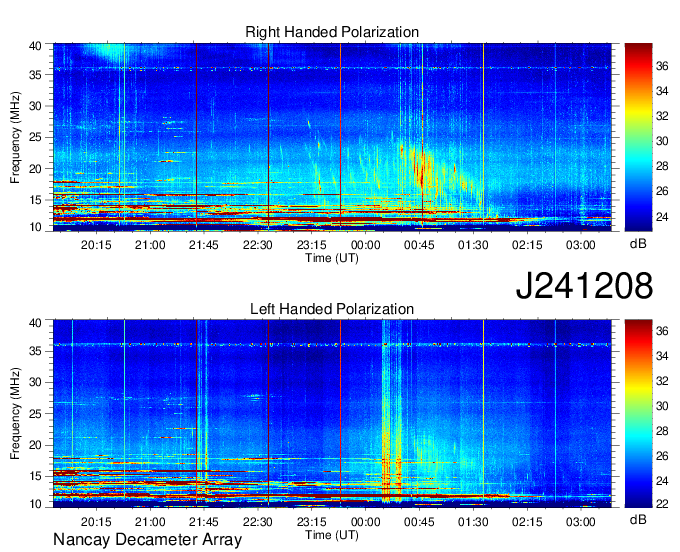Viewport: 680px width, 552px height.
Task: Click the 03:00 tick on the Left Handed time axis
Action: (x=581, y=522)
